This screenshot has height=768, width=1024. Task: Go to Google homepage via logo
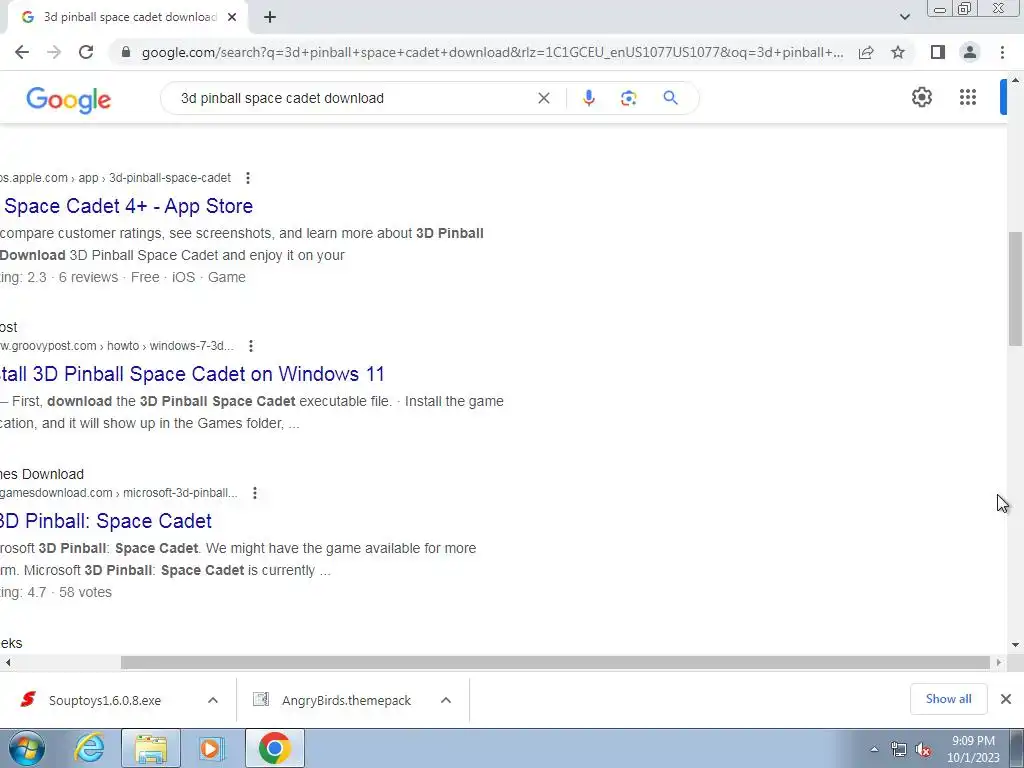69,99
